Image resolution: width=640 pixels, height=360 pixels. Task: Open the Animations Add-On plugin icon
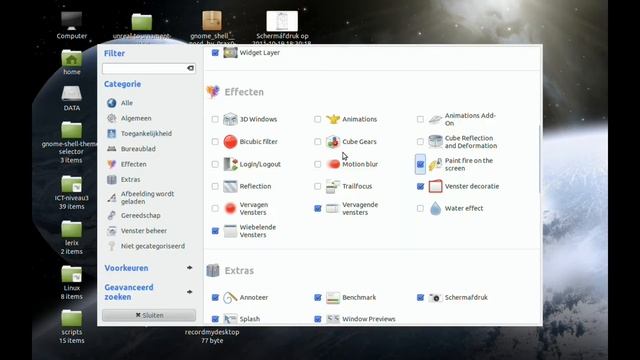436,119
